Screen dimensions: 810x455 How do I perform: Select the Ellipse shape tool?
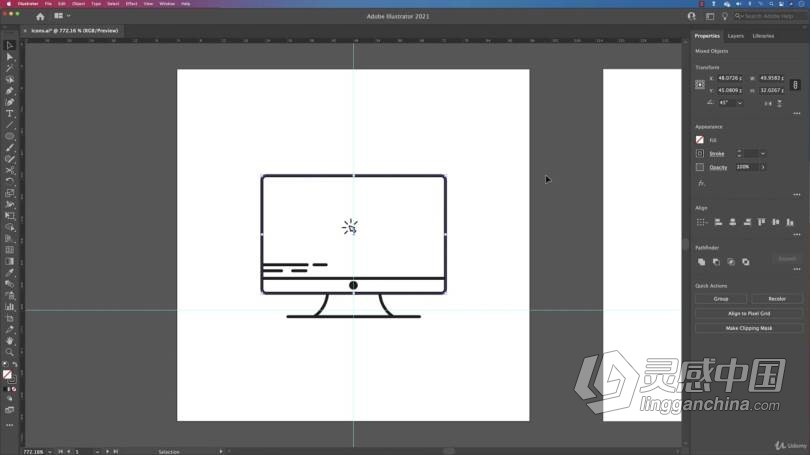click(x=10, y=136)
